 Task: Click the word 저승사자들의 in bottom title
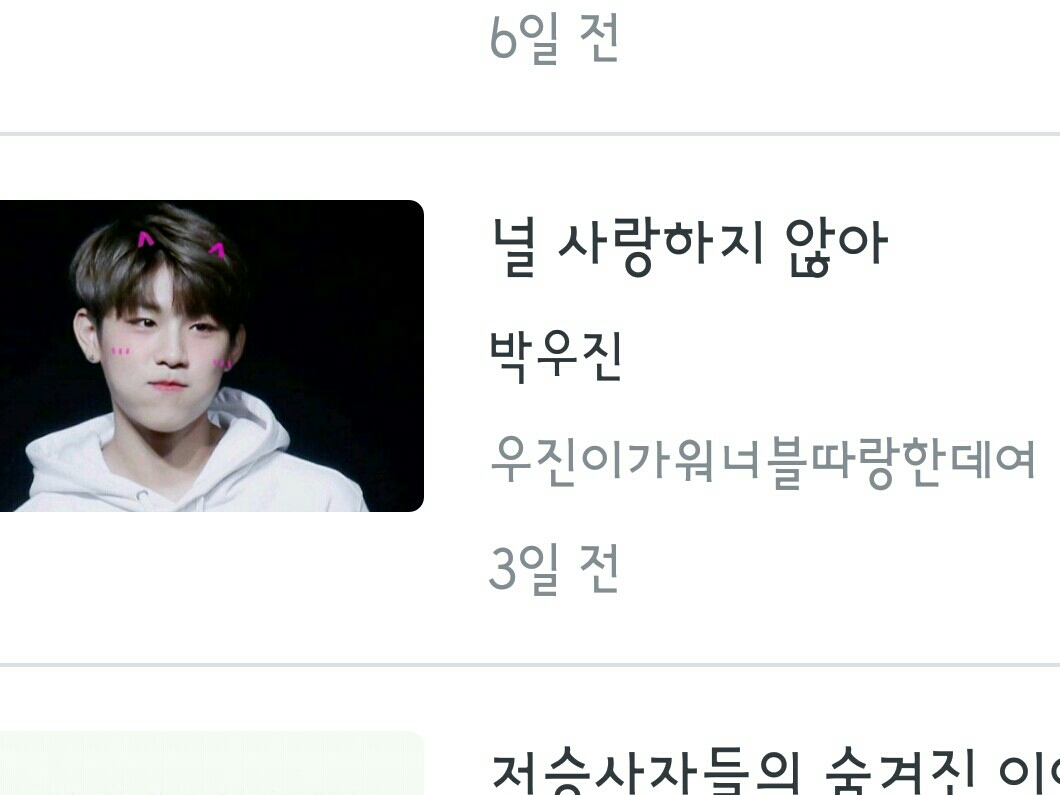pyautogui.click(x=646, y=772)
